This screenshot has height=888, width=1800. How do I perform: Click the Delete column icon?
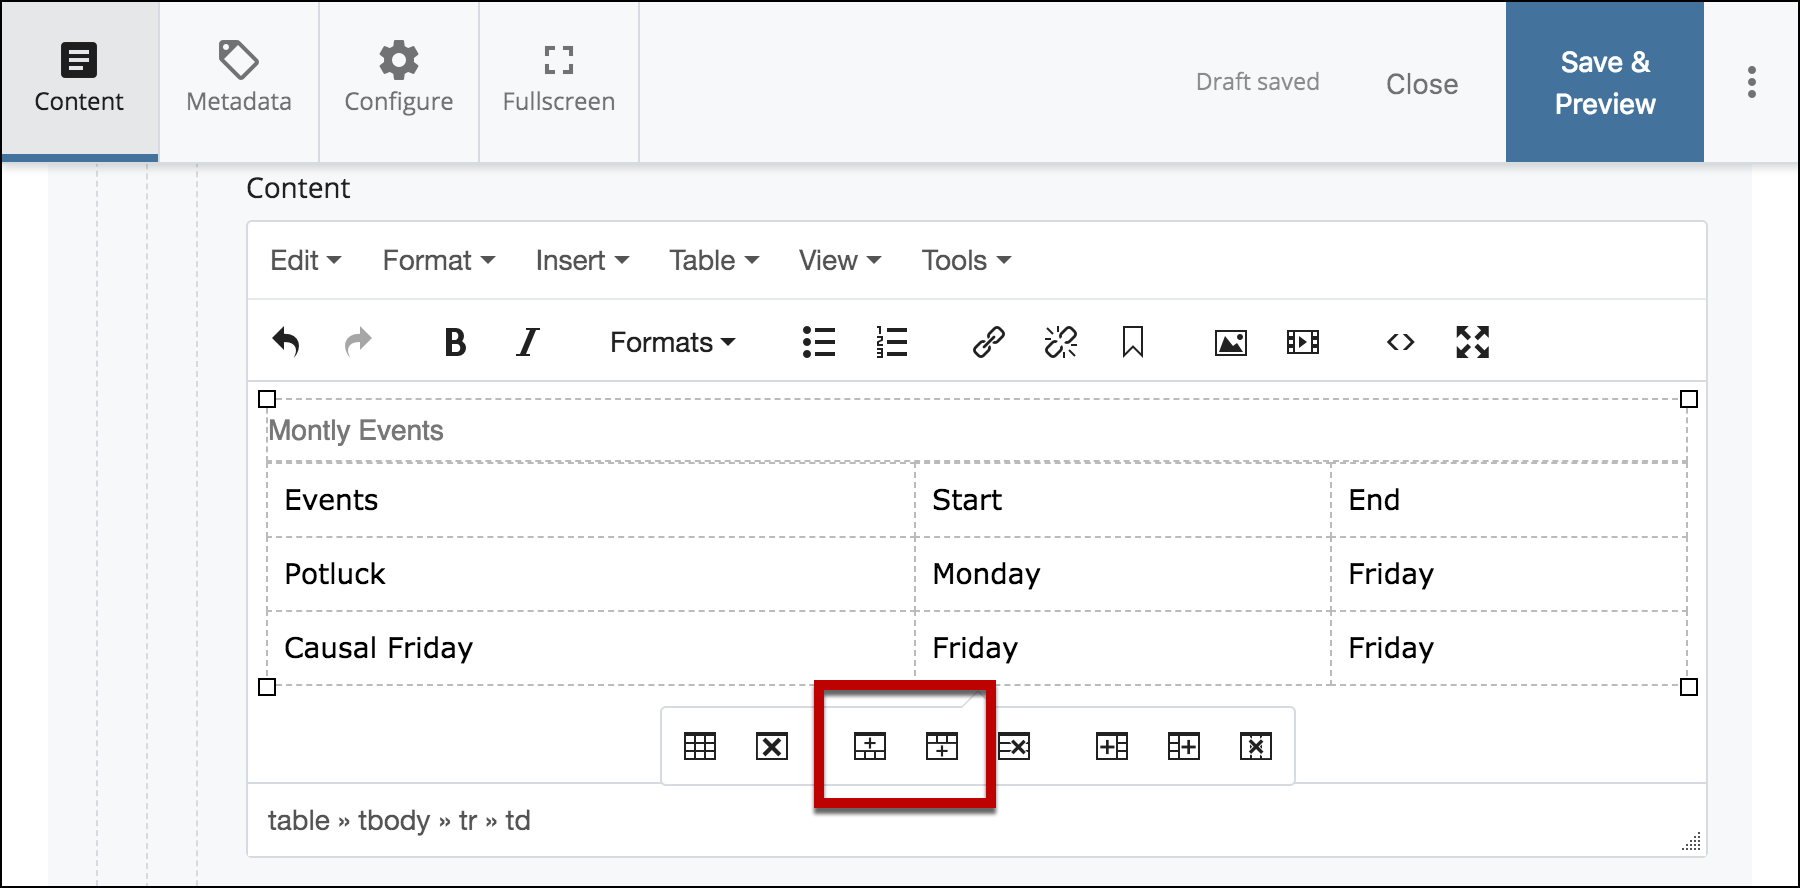tap(1255, 746)
